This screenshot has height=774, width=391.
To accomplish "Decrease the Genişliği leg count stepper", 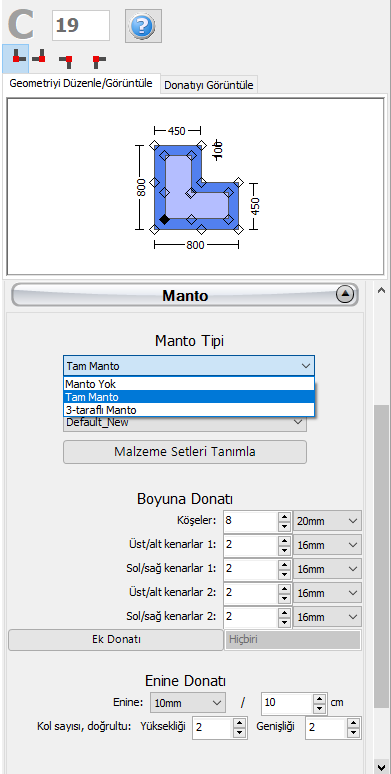I will (353, 733).
